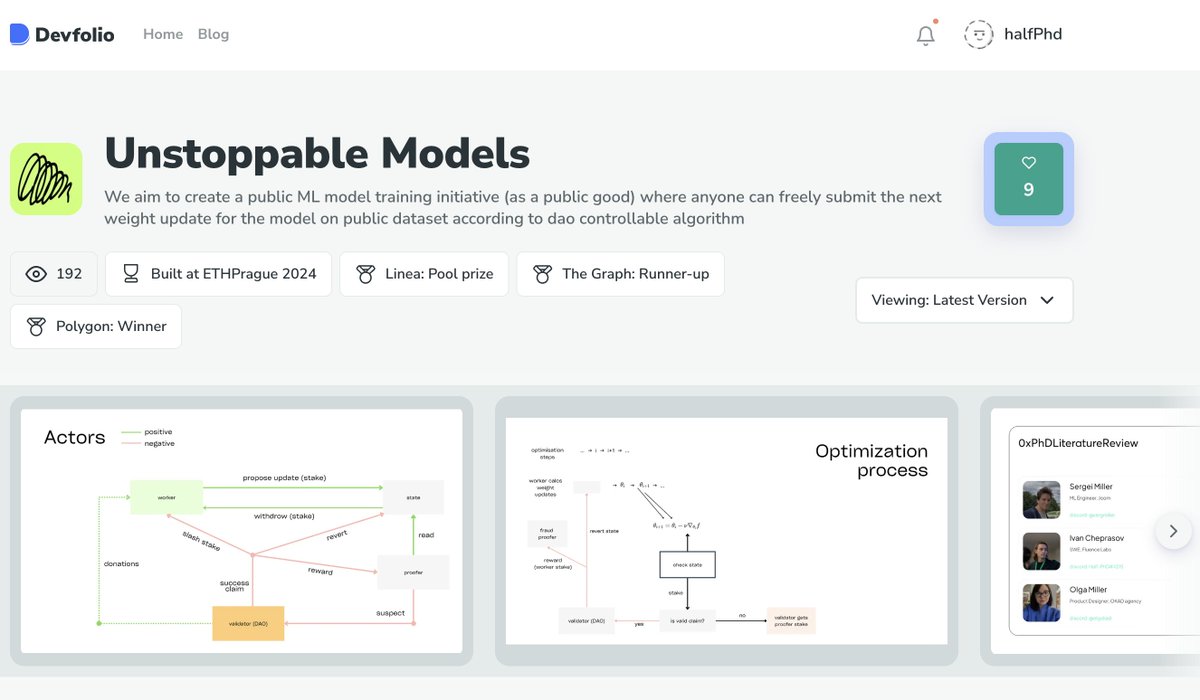Open the Built at ETHPrague 2024 badge

pyautogui.click(x=218, y=274)
